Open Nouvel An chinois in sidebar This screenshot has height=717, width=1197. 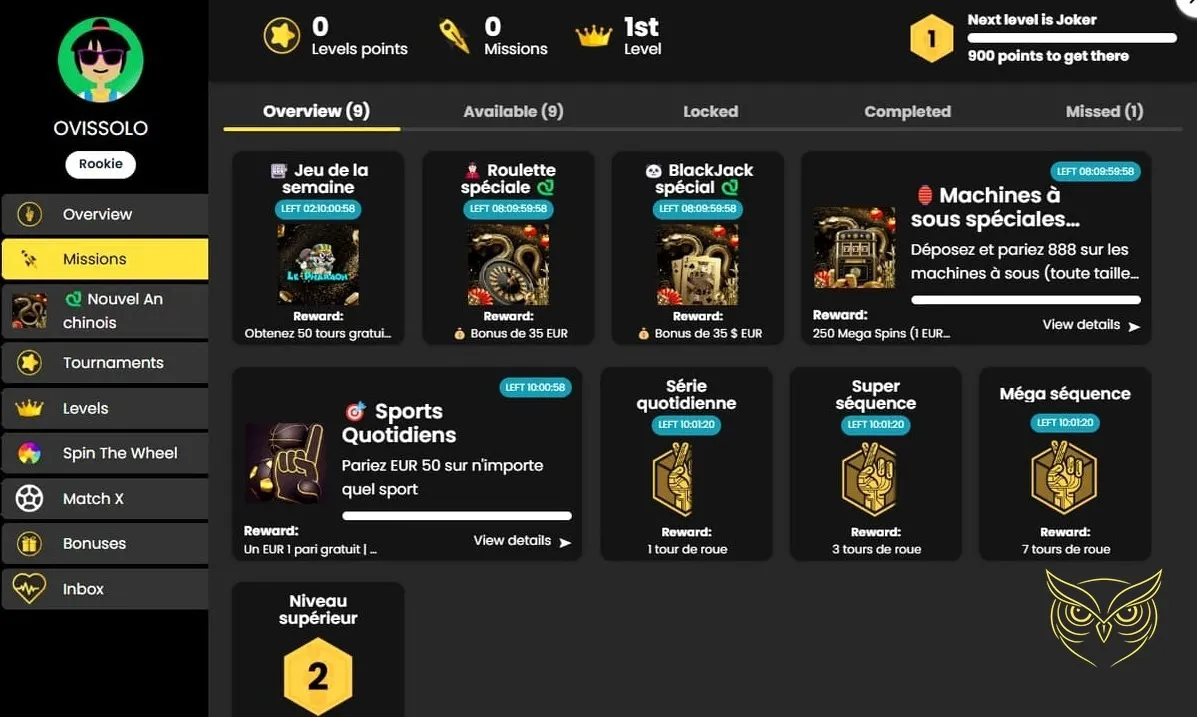click(105, 311)
